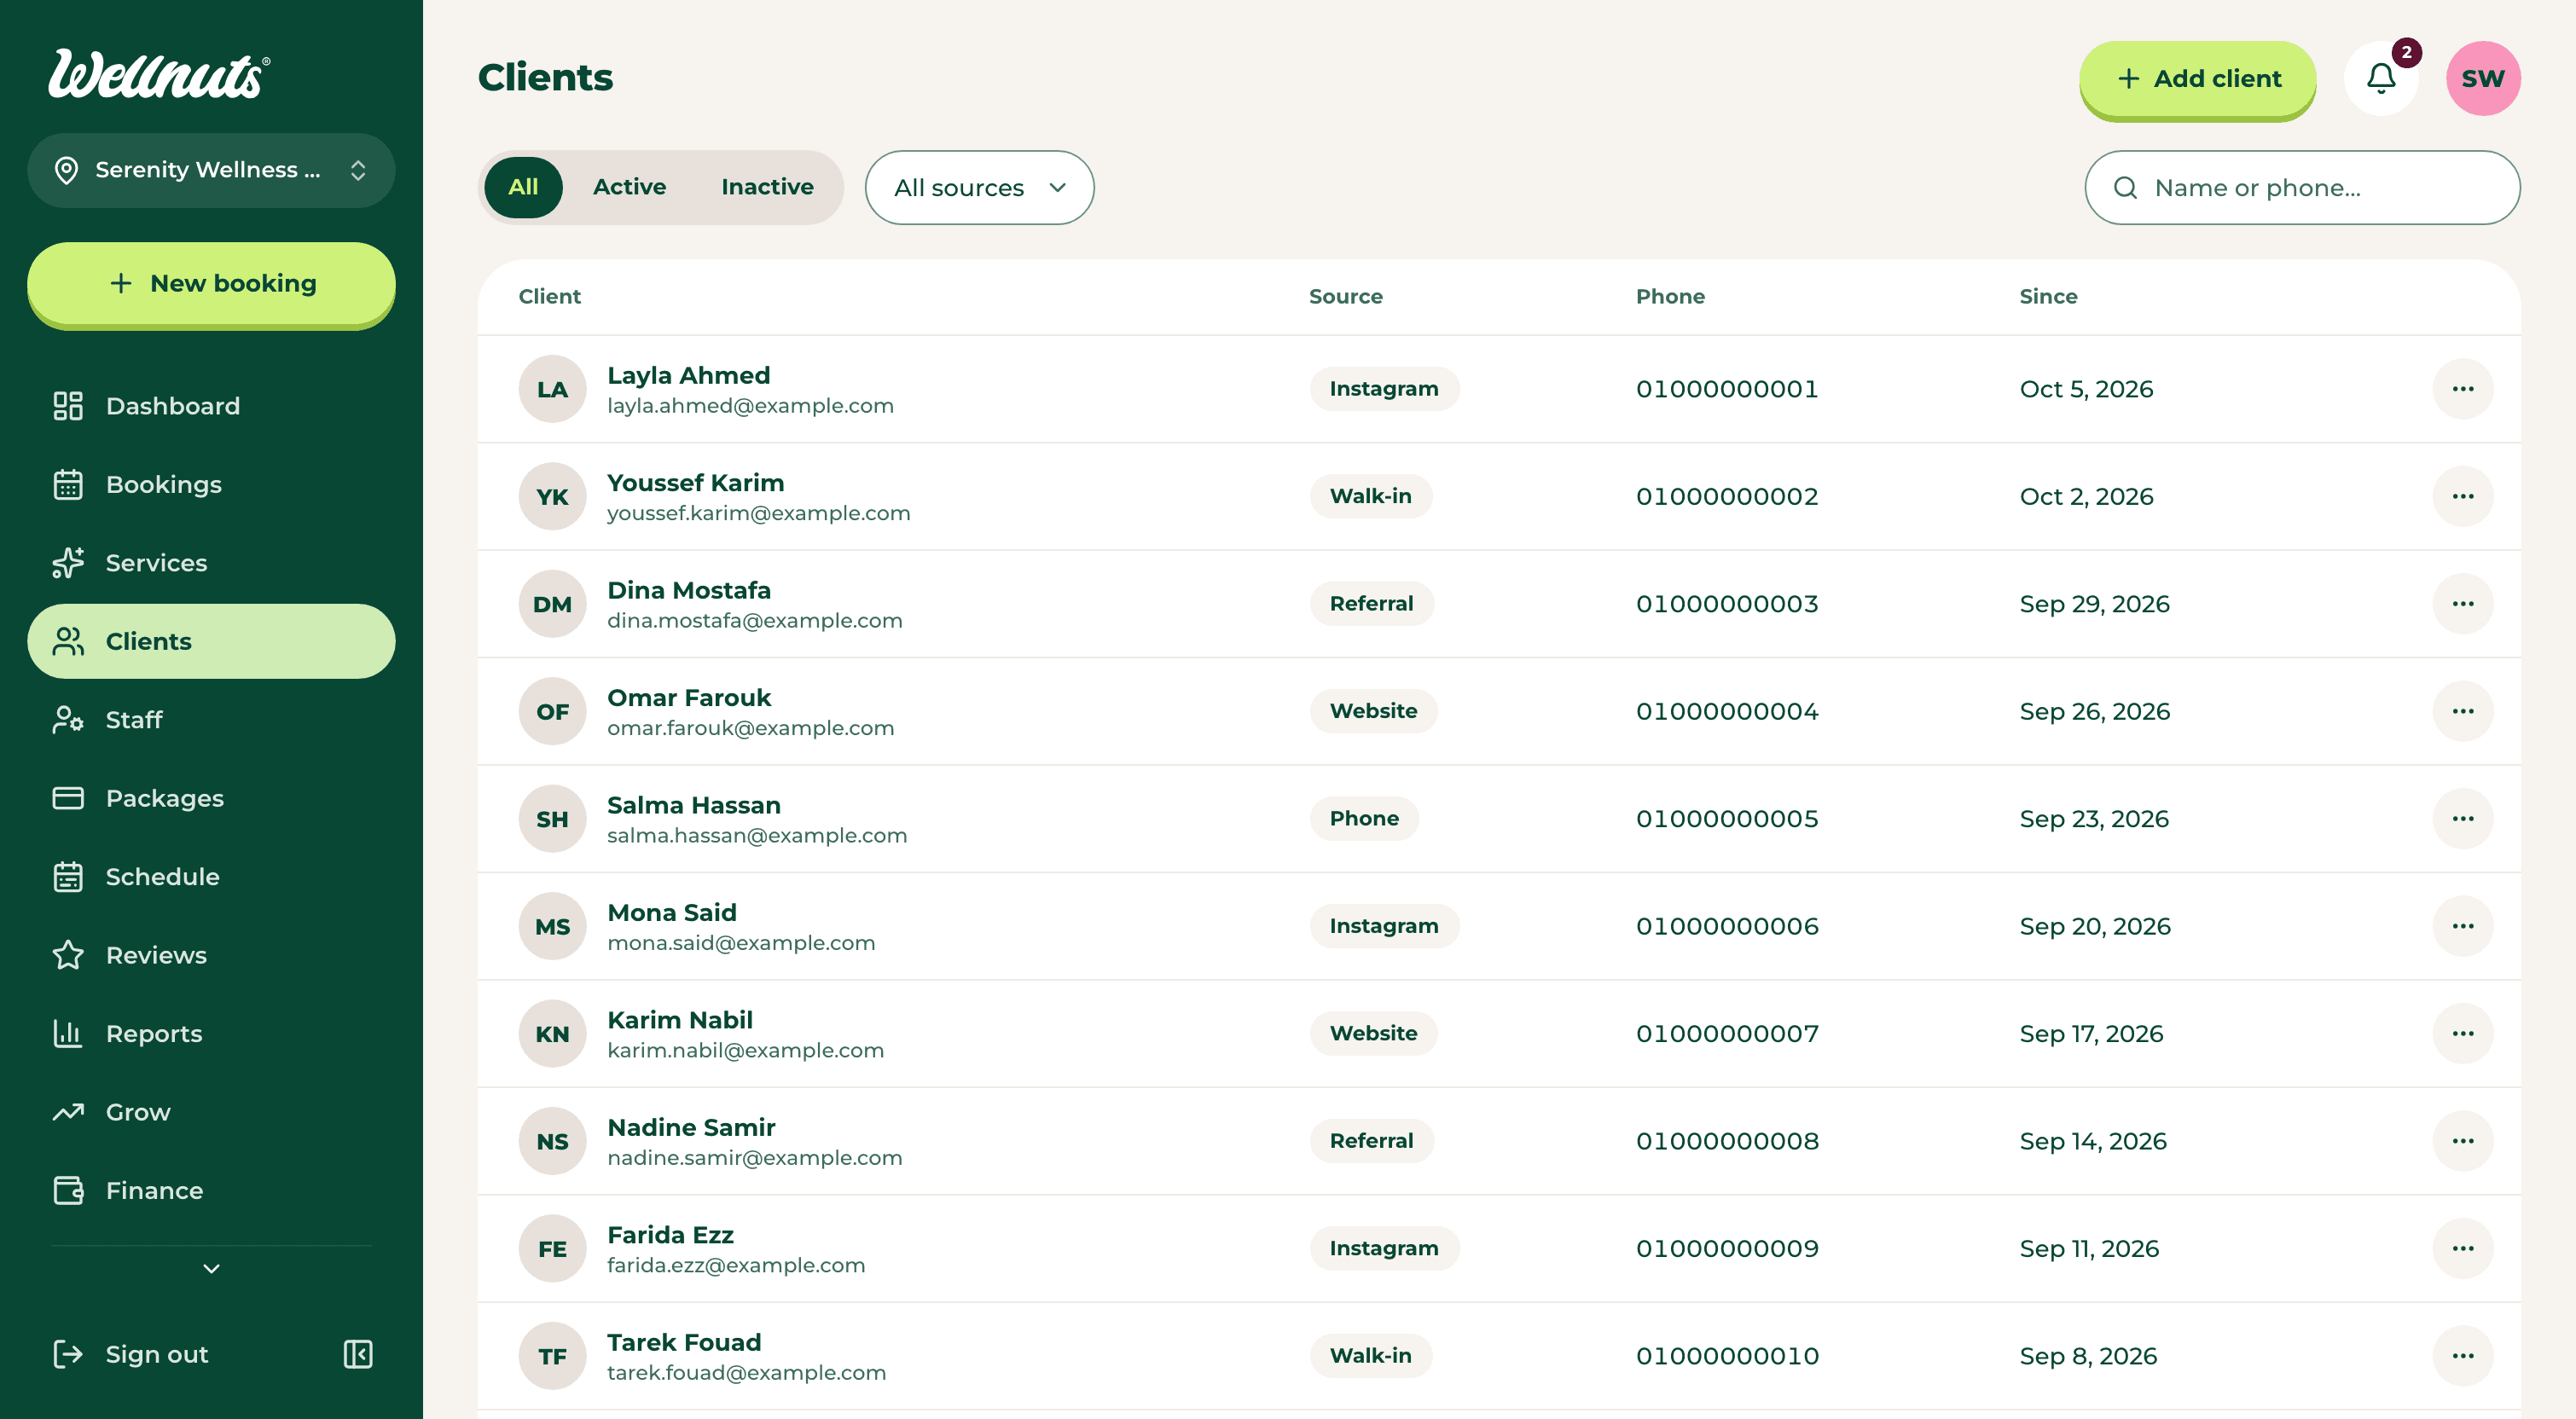Open Grow page
The image size is (2576, 1419).
point(211,1112)
